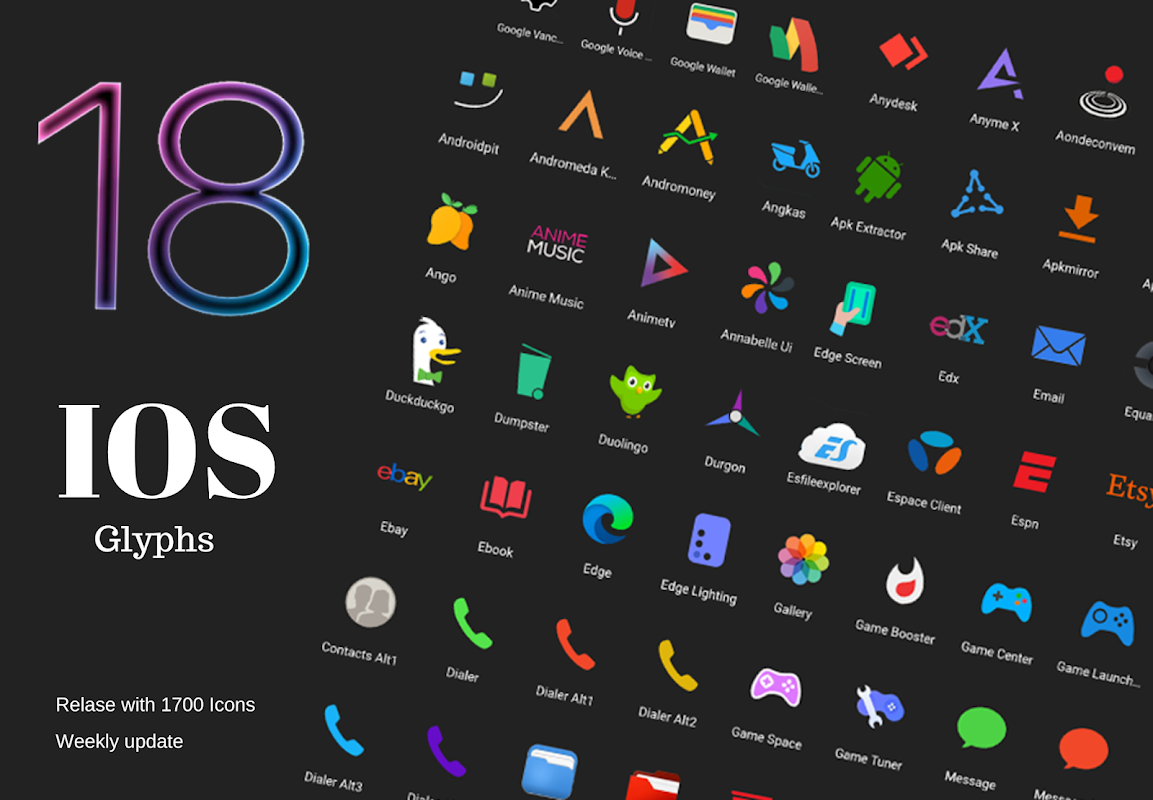This screenshot has height=800, width=1153.
Task: Select the Dumpster trash bin icon
Action: tap(535, 371)
